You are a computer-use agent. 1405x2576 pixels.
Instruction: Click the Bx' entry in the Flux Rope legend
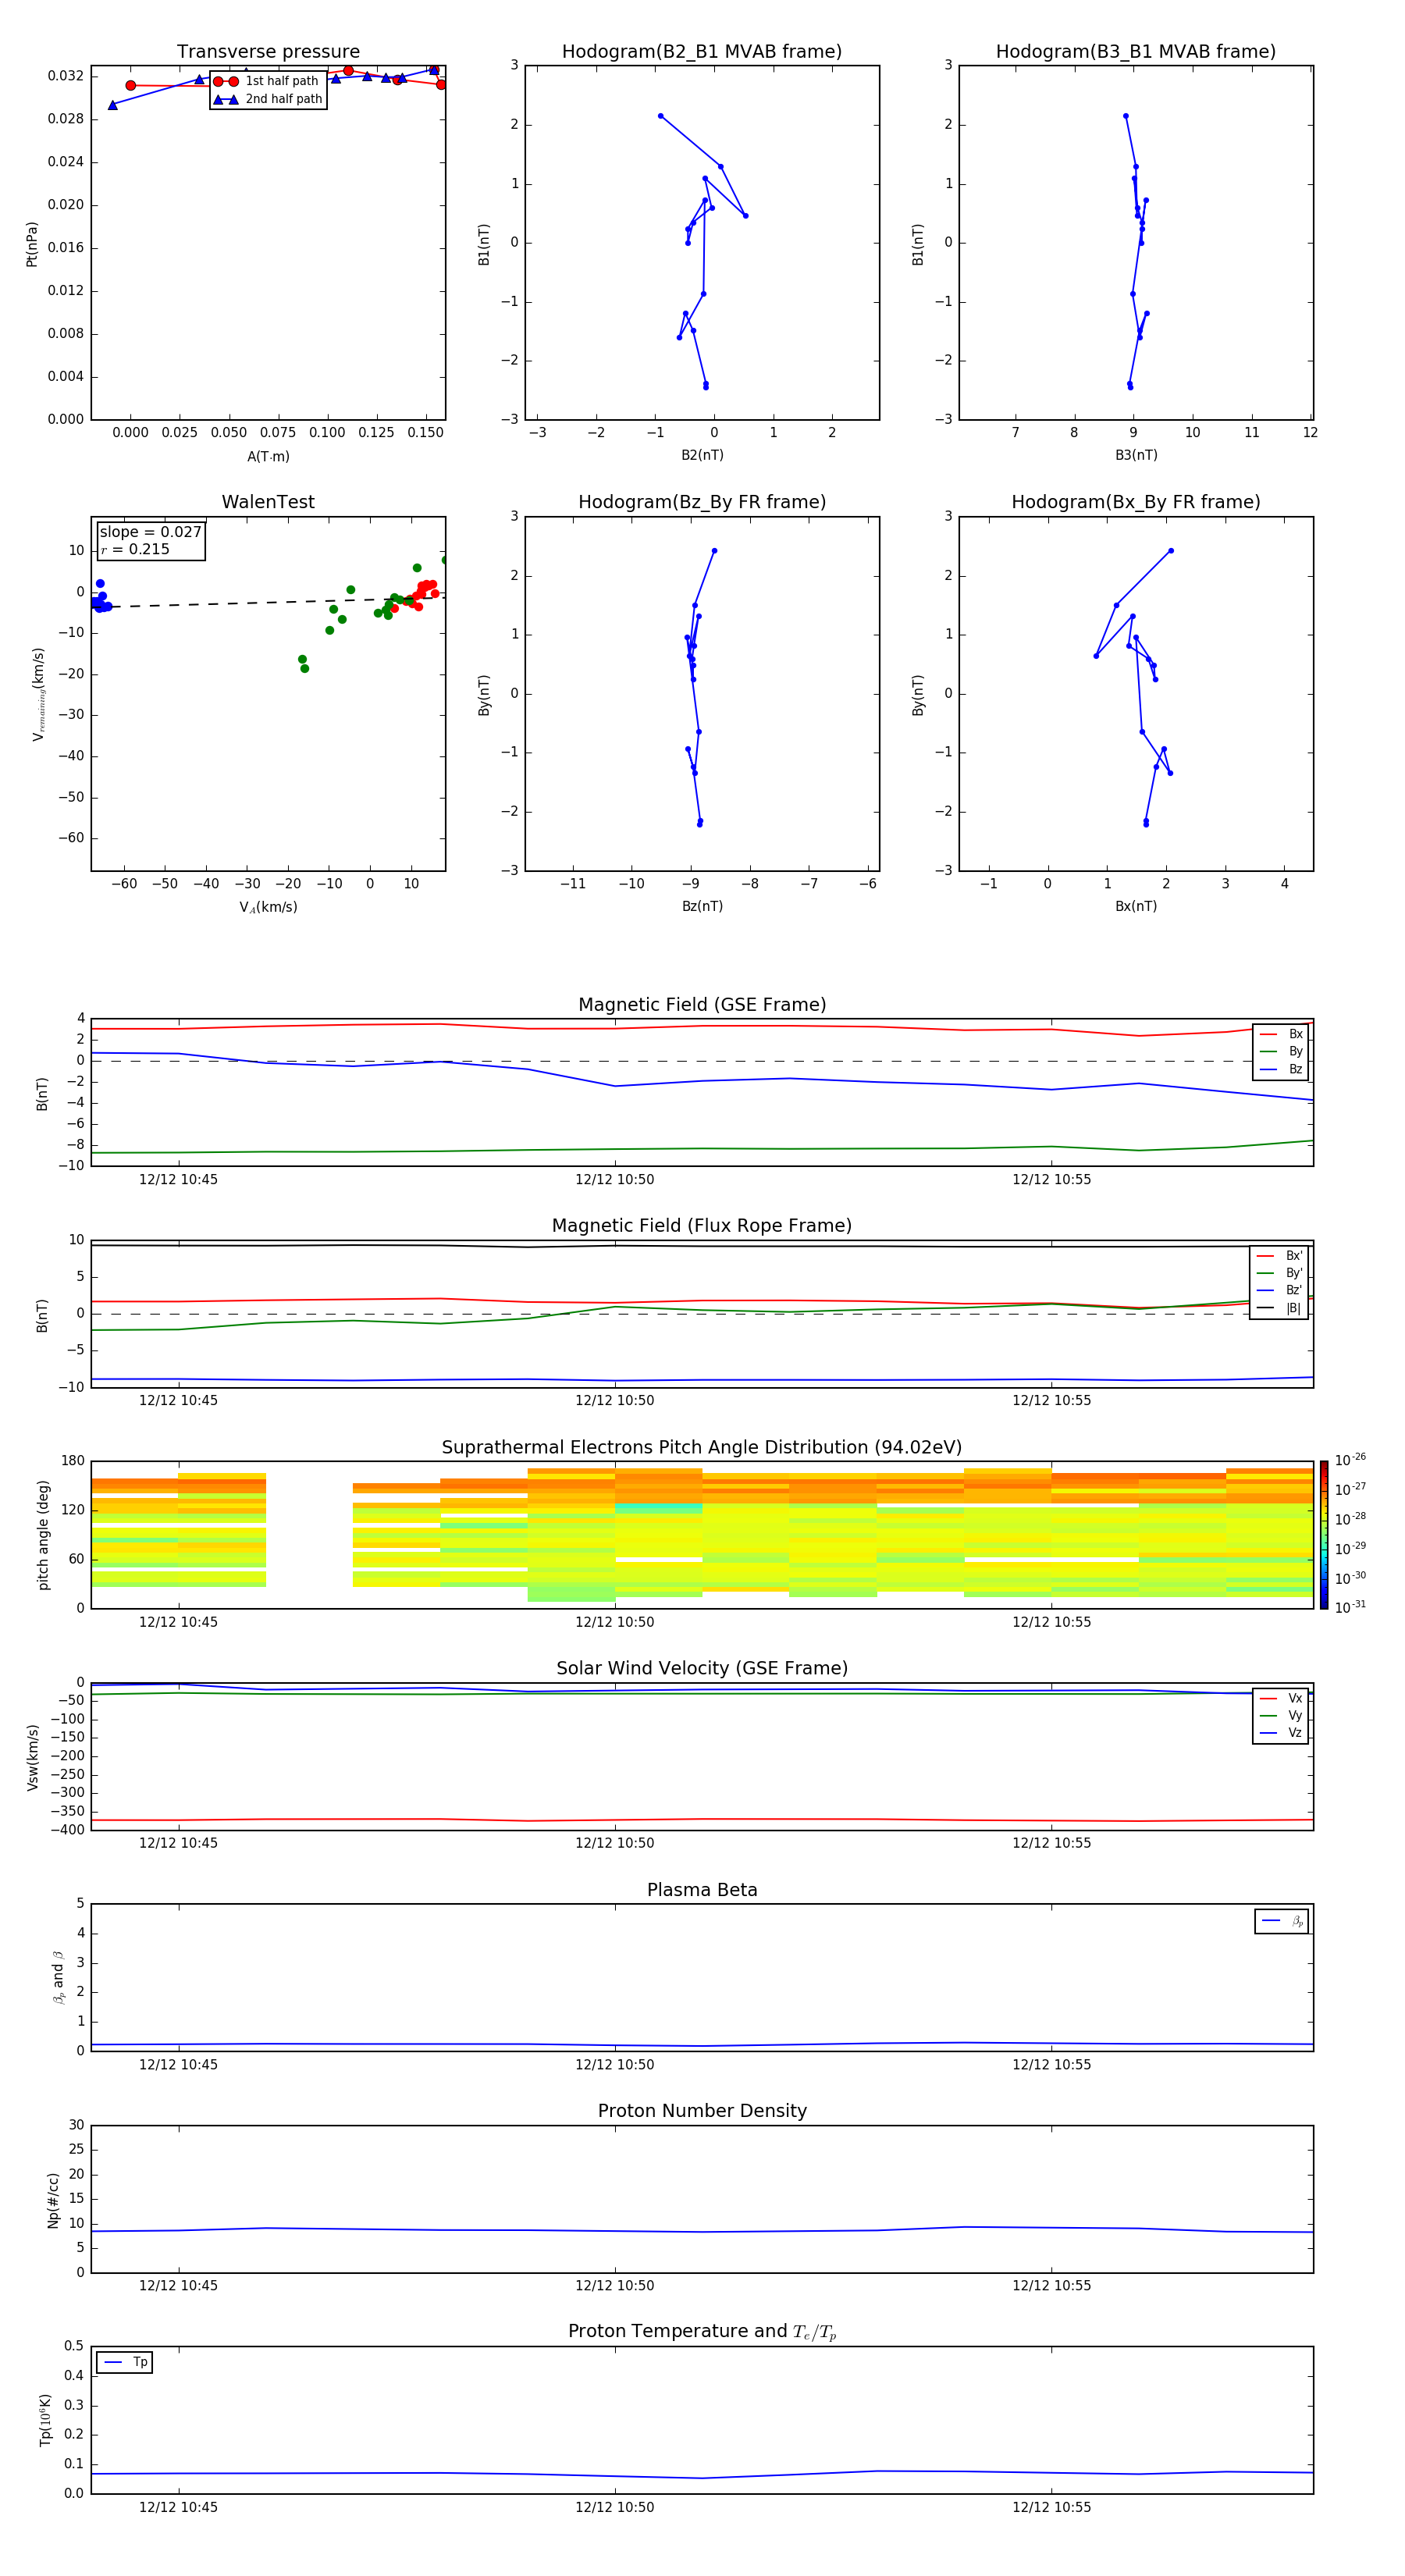[x=1280, y=1256]
